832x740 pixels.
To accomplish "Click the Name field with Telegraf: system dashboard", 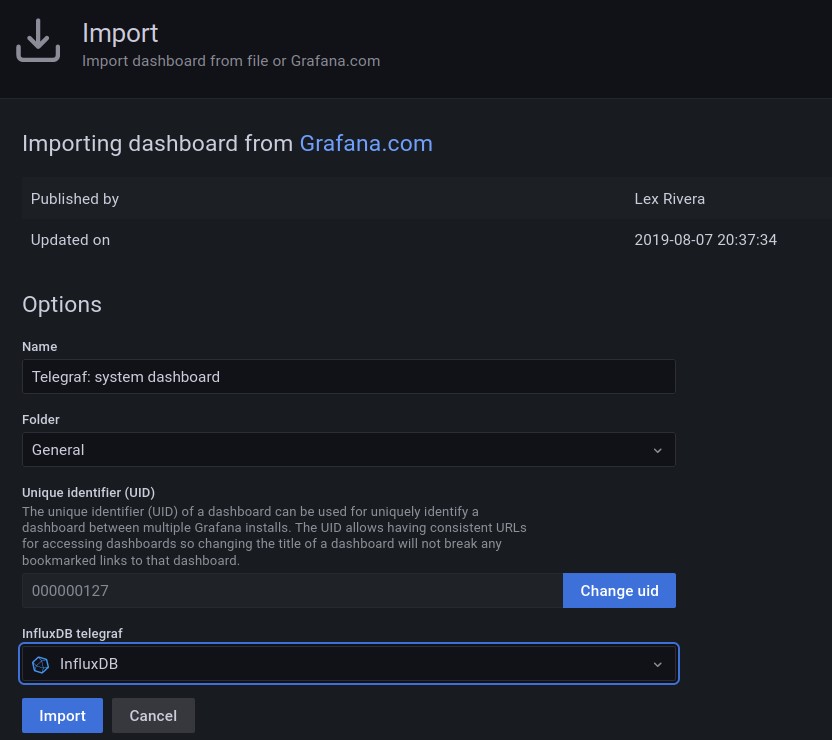I will pyautogui.click(x=348, y=377).
